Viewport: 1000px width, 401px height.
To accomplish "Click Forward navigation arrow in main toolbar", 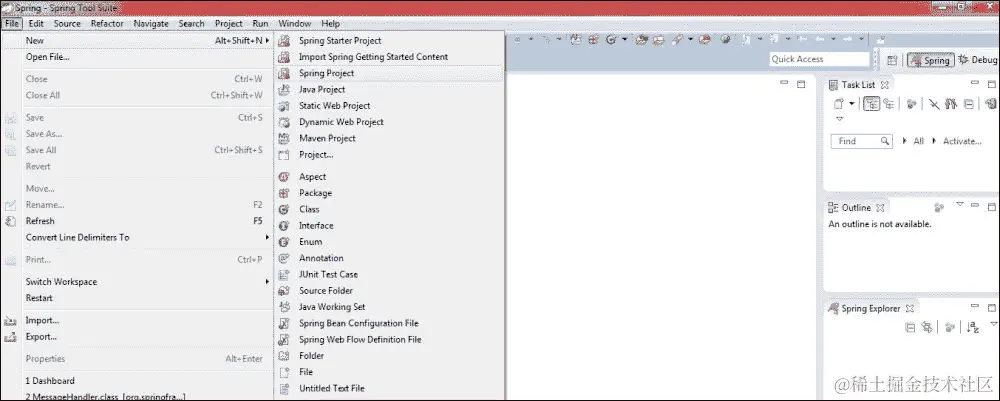I will coord(848,40).
